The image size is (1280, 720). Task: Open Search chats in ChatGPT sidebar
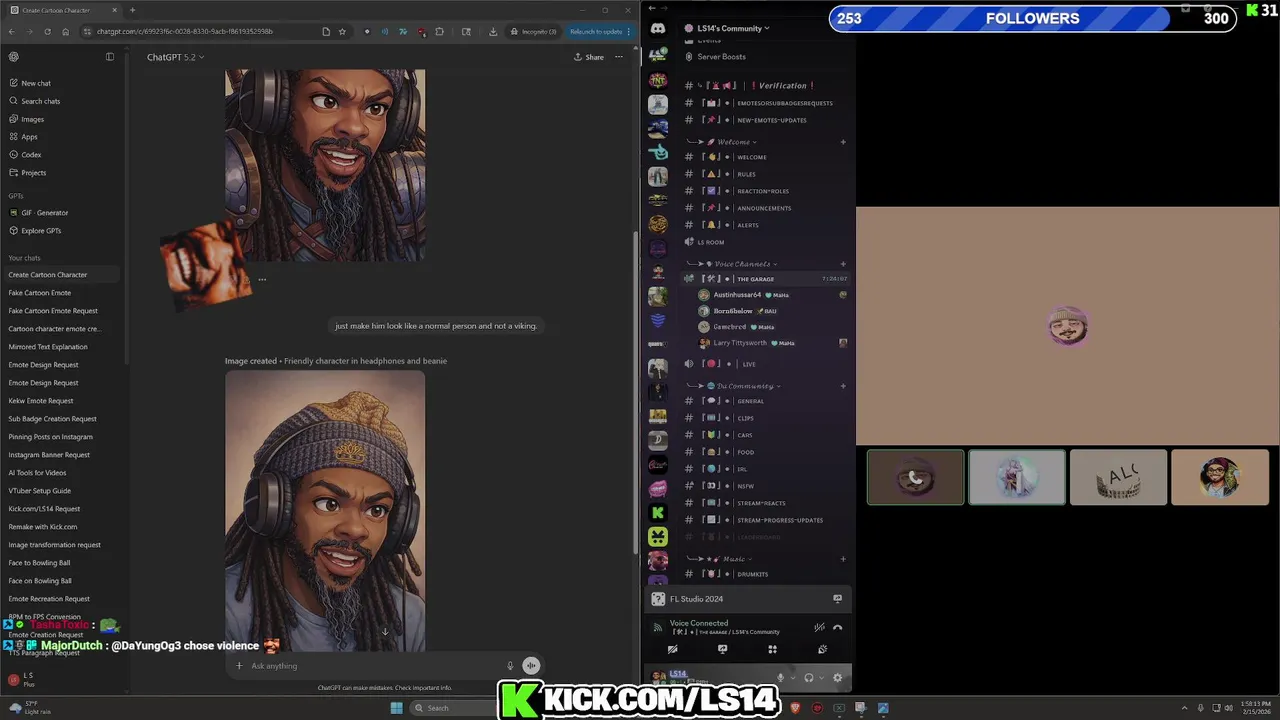click(62, 101)
